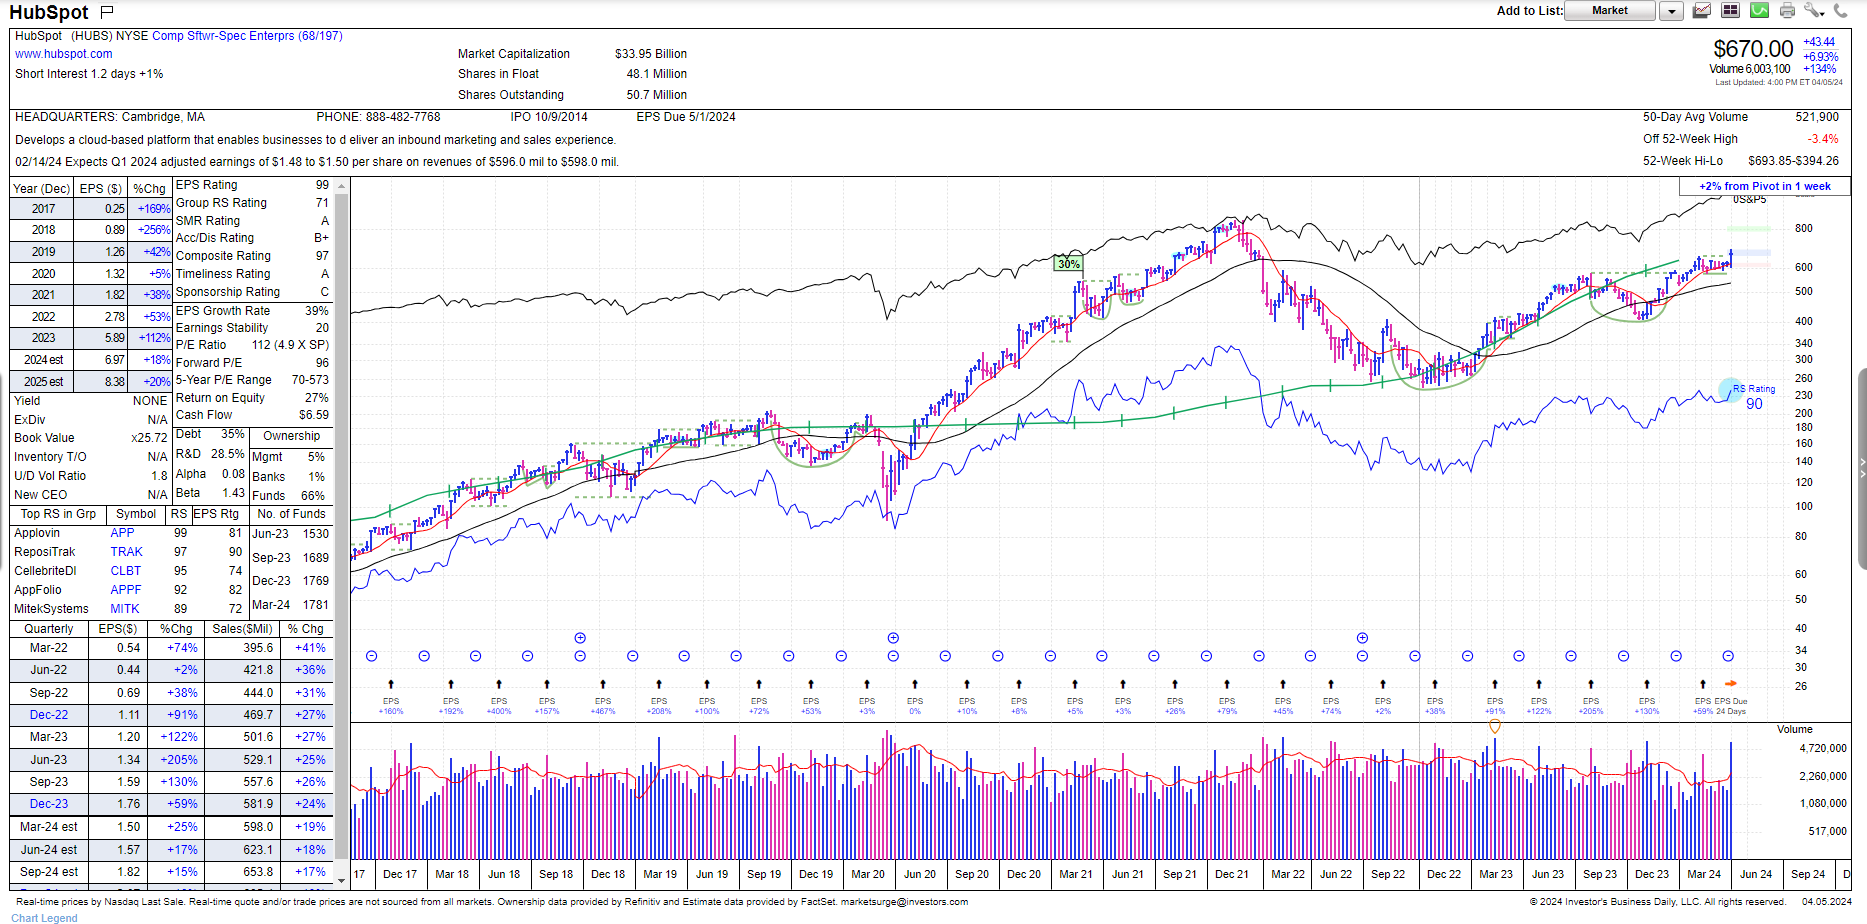The image size is (1867, 924).
Task: Click the leftmost circled minus marker on chart
Action: coord(371,656)
